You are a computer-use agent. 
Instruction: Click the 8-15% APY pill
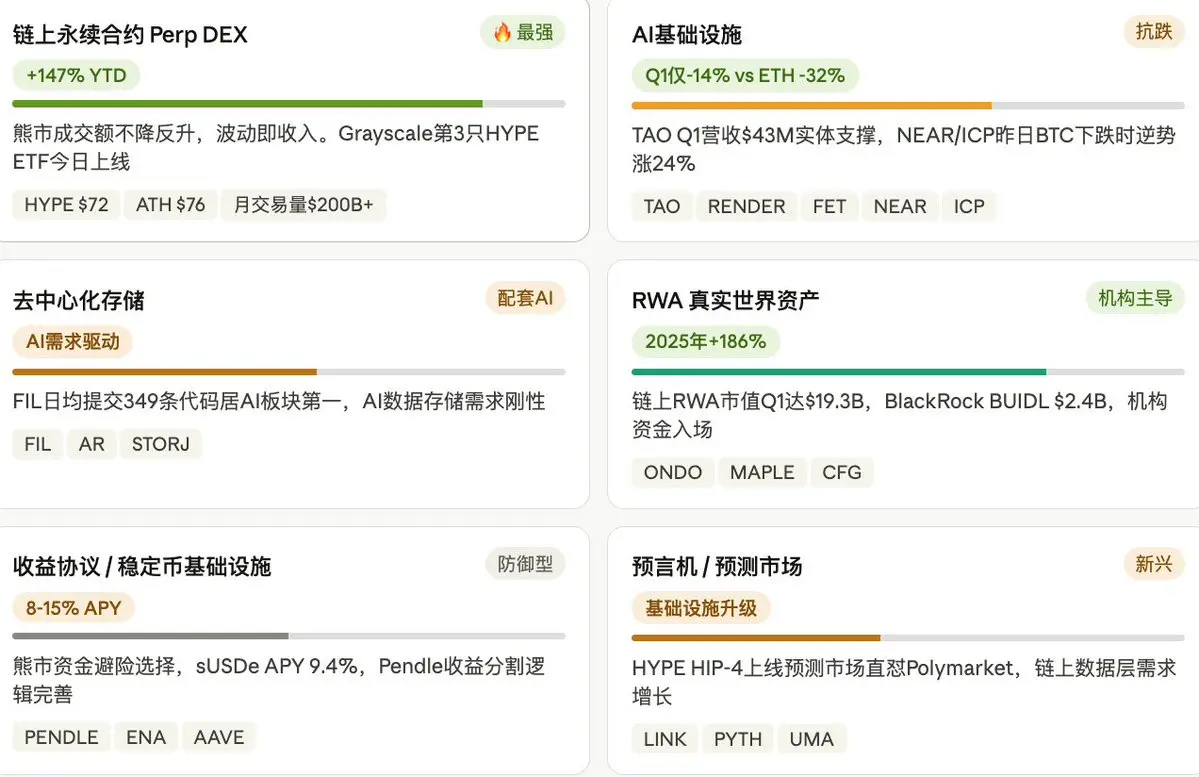73,608
